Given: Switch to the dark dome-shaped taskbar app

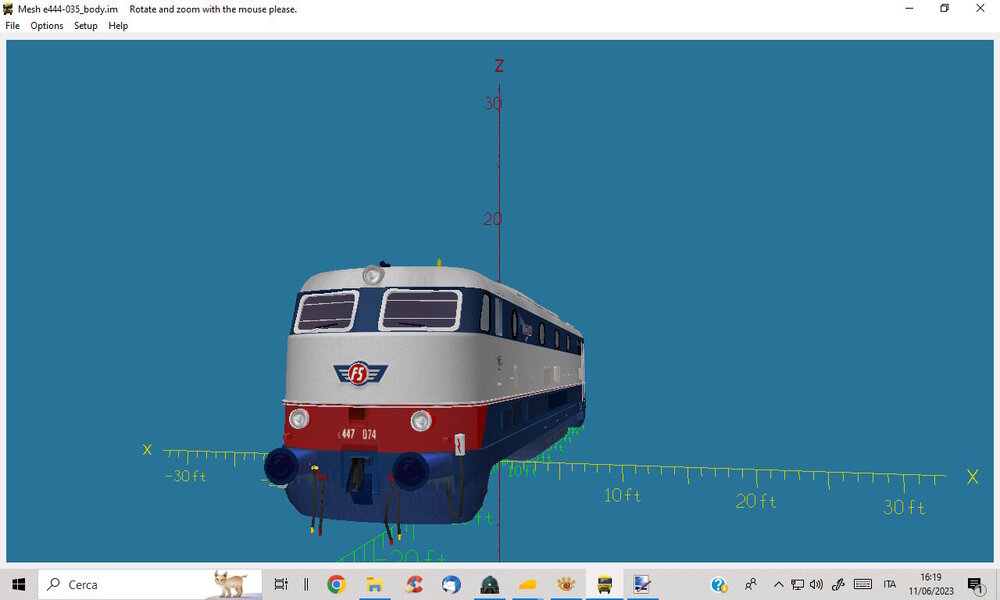Looking at the screenshot, I should (x=490, y=584).
